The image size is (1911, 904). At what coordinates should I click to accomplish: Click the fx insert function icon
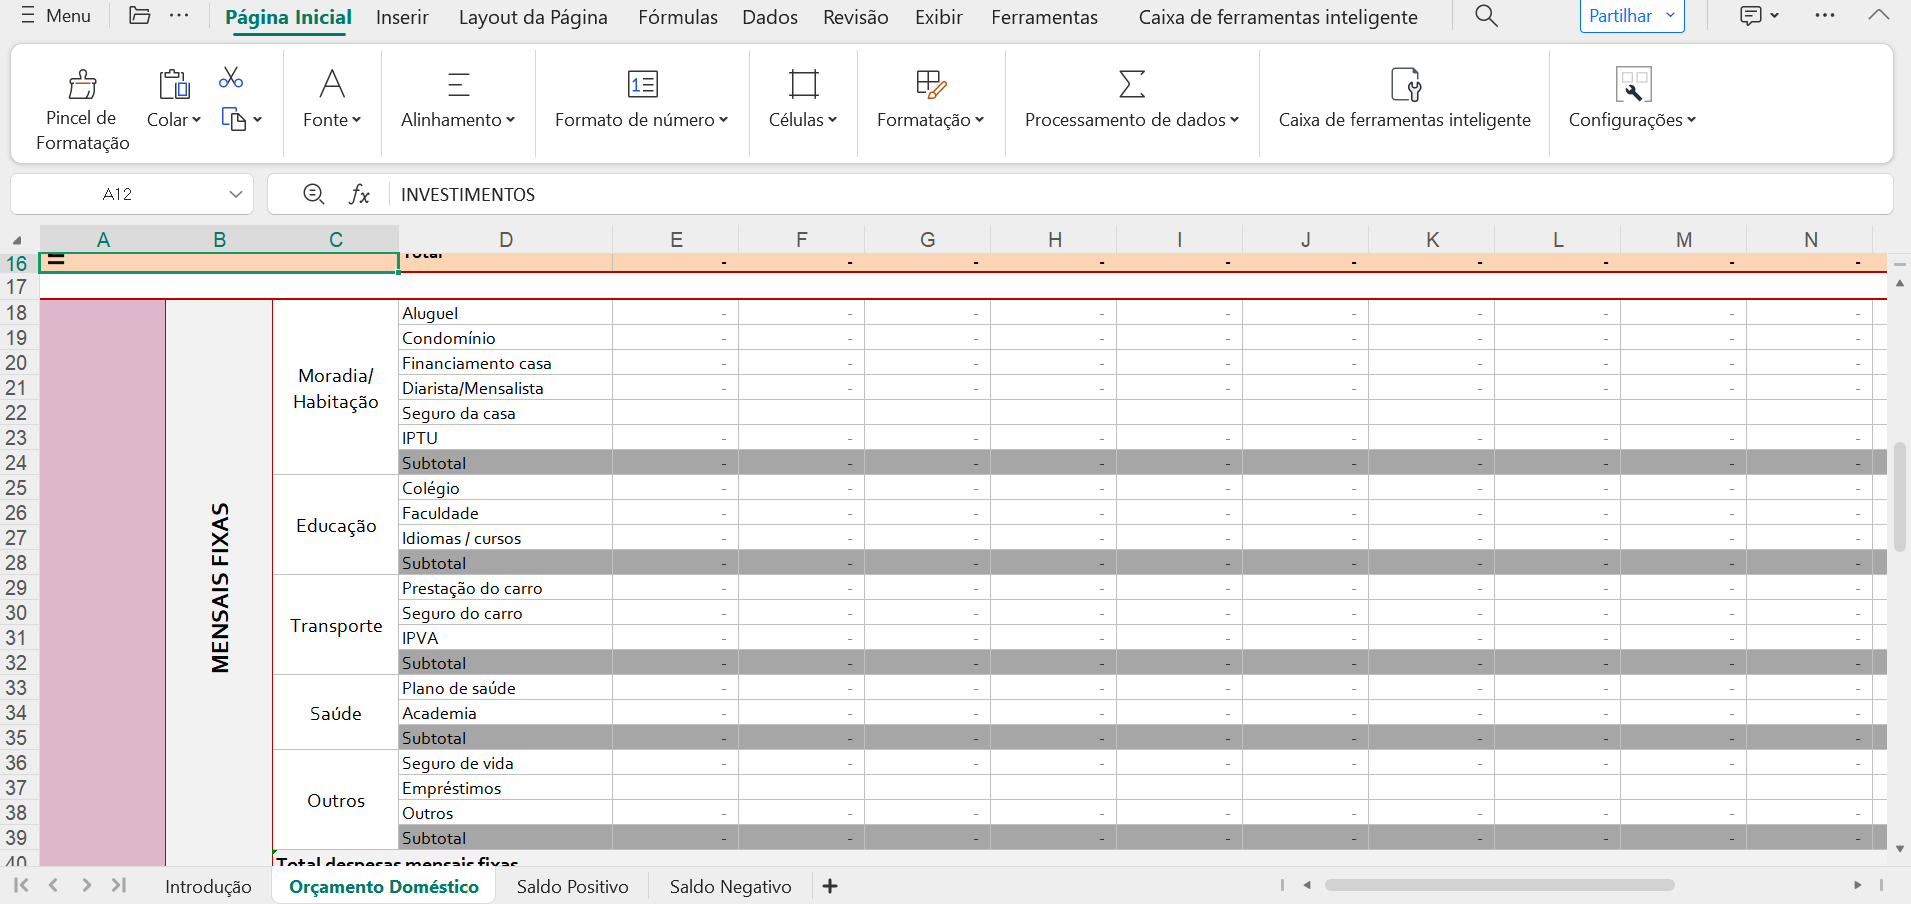tap(360, 194)
